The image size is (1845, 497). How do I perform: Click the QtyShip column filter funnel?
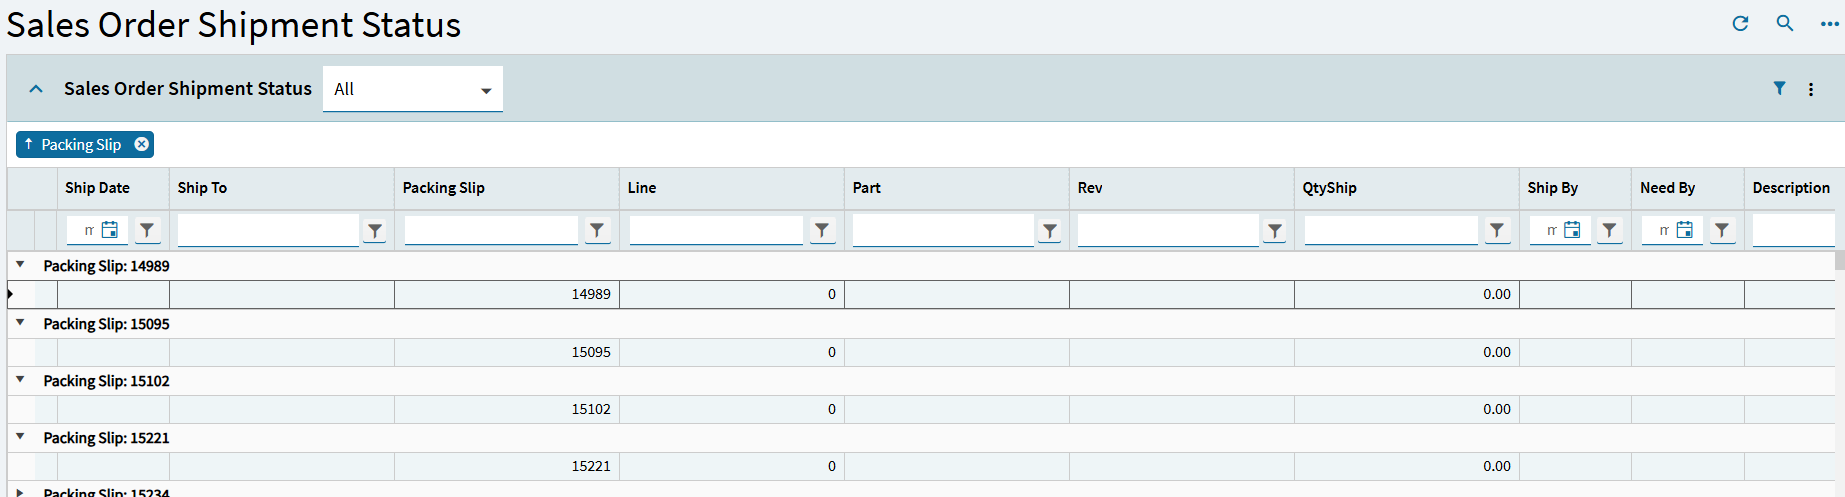click(1497, 230)
